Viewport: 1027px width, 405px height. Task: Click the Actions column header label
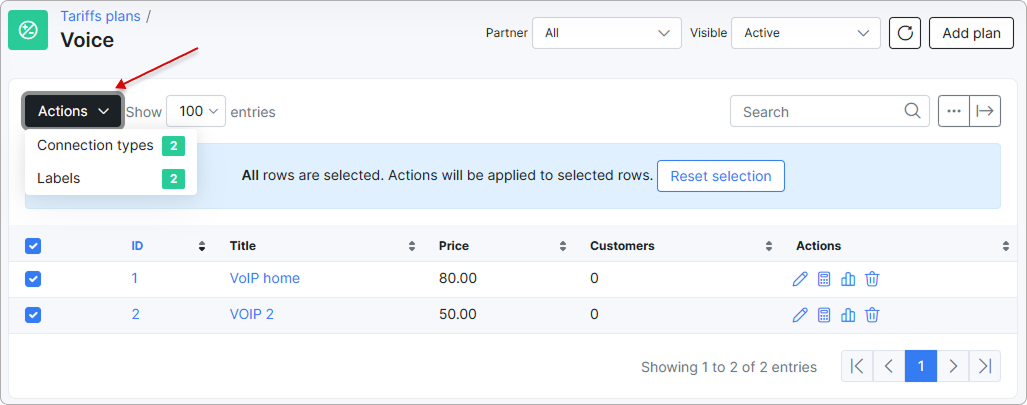819,246
